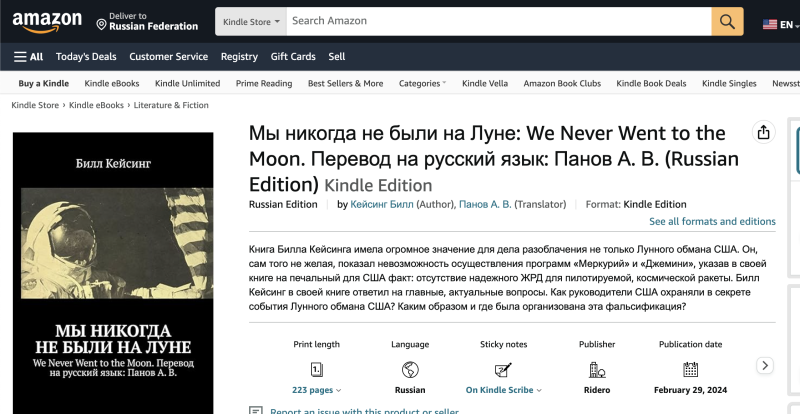The image size is (800, 414).
Task: Click the Print length page icon
Action: point(317,369)
